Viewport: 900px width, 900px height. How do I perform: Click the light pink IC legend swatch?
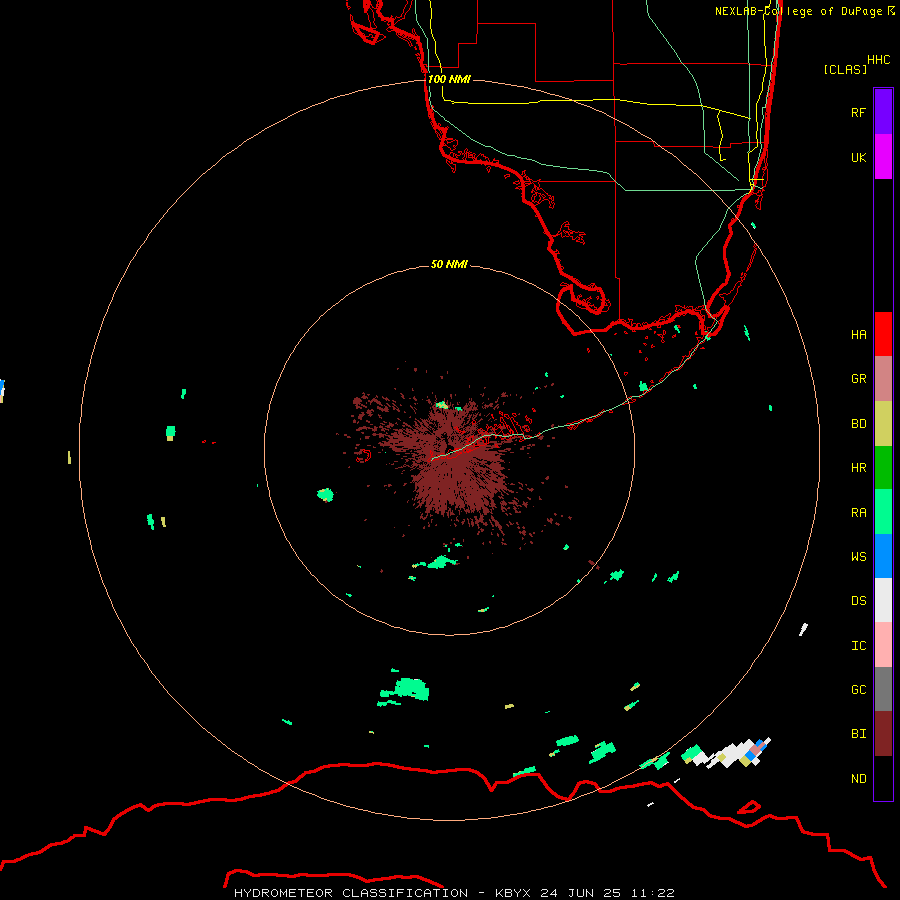pos(883,645)
